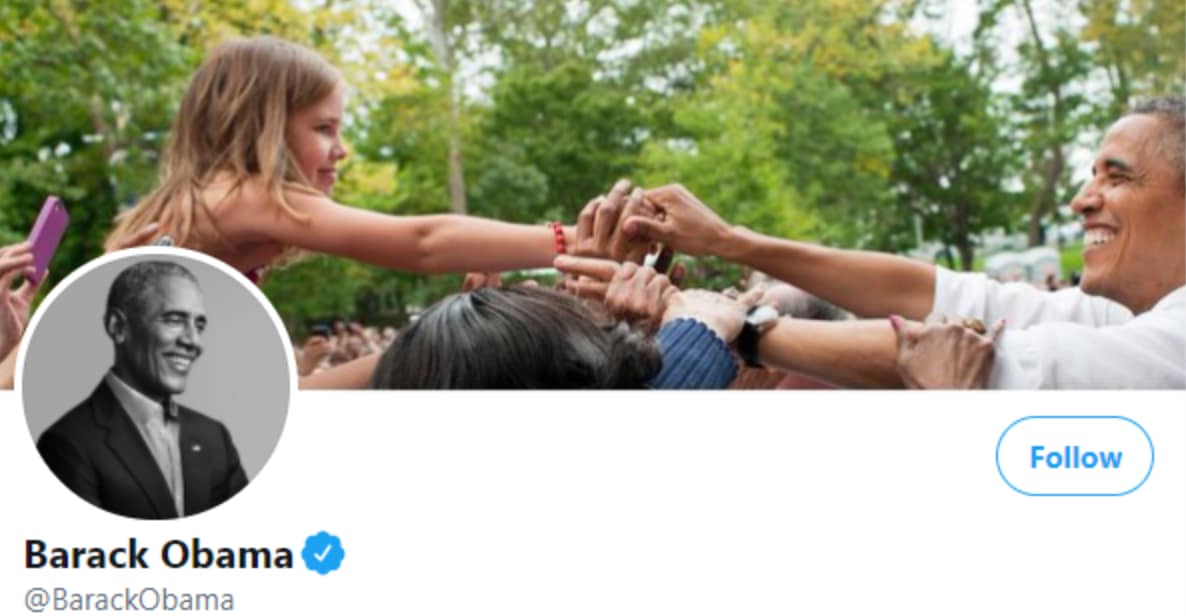1186x616 pixels.
Task: Click the pink phone in the banner
Action: 47,238
